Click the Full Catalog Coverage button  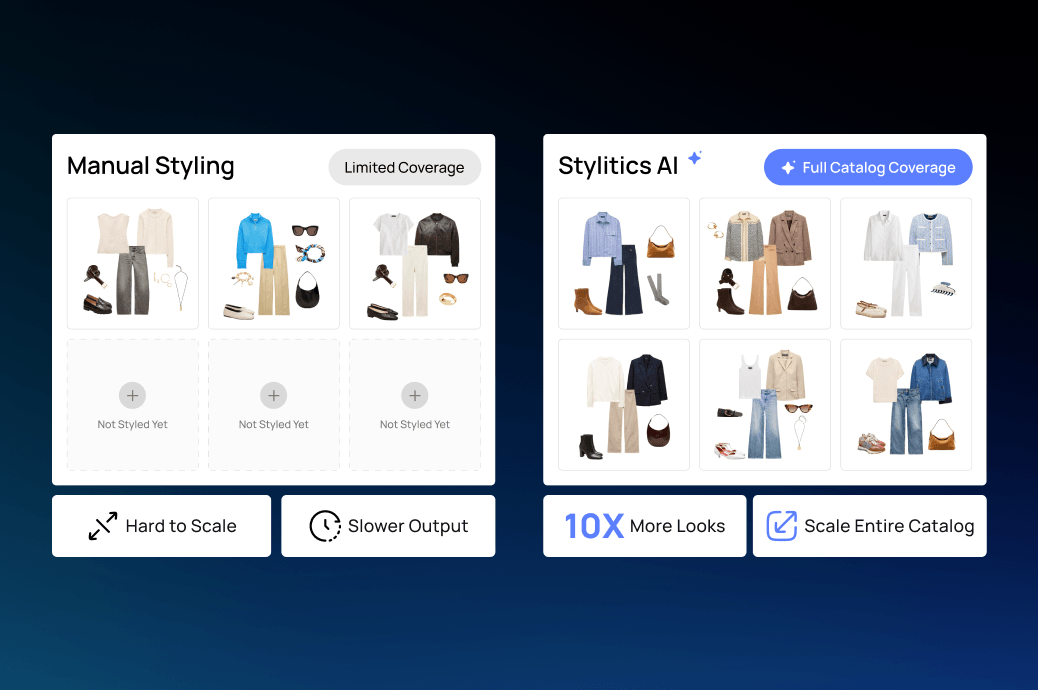[x=868, y=168]
